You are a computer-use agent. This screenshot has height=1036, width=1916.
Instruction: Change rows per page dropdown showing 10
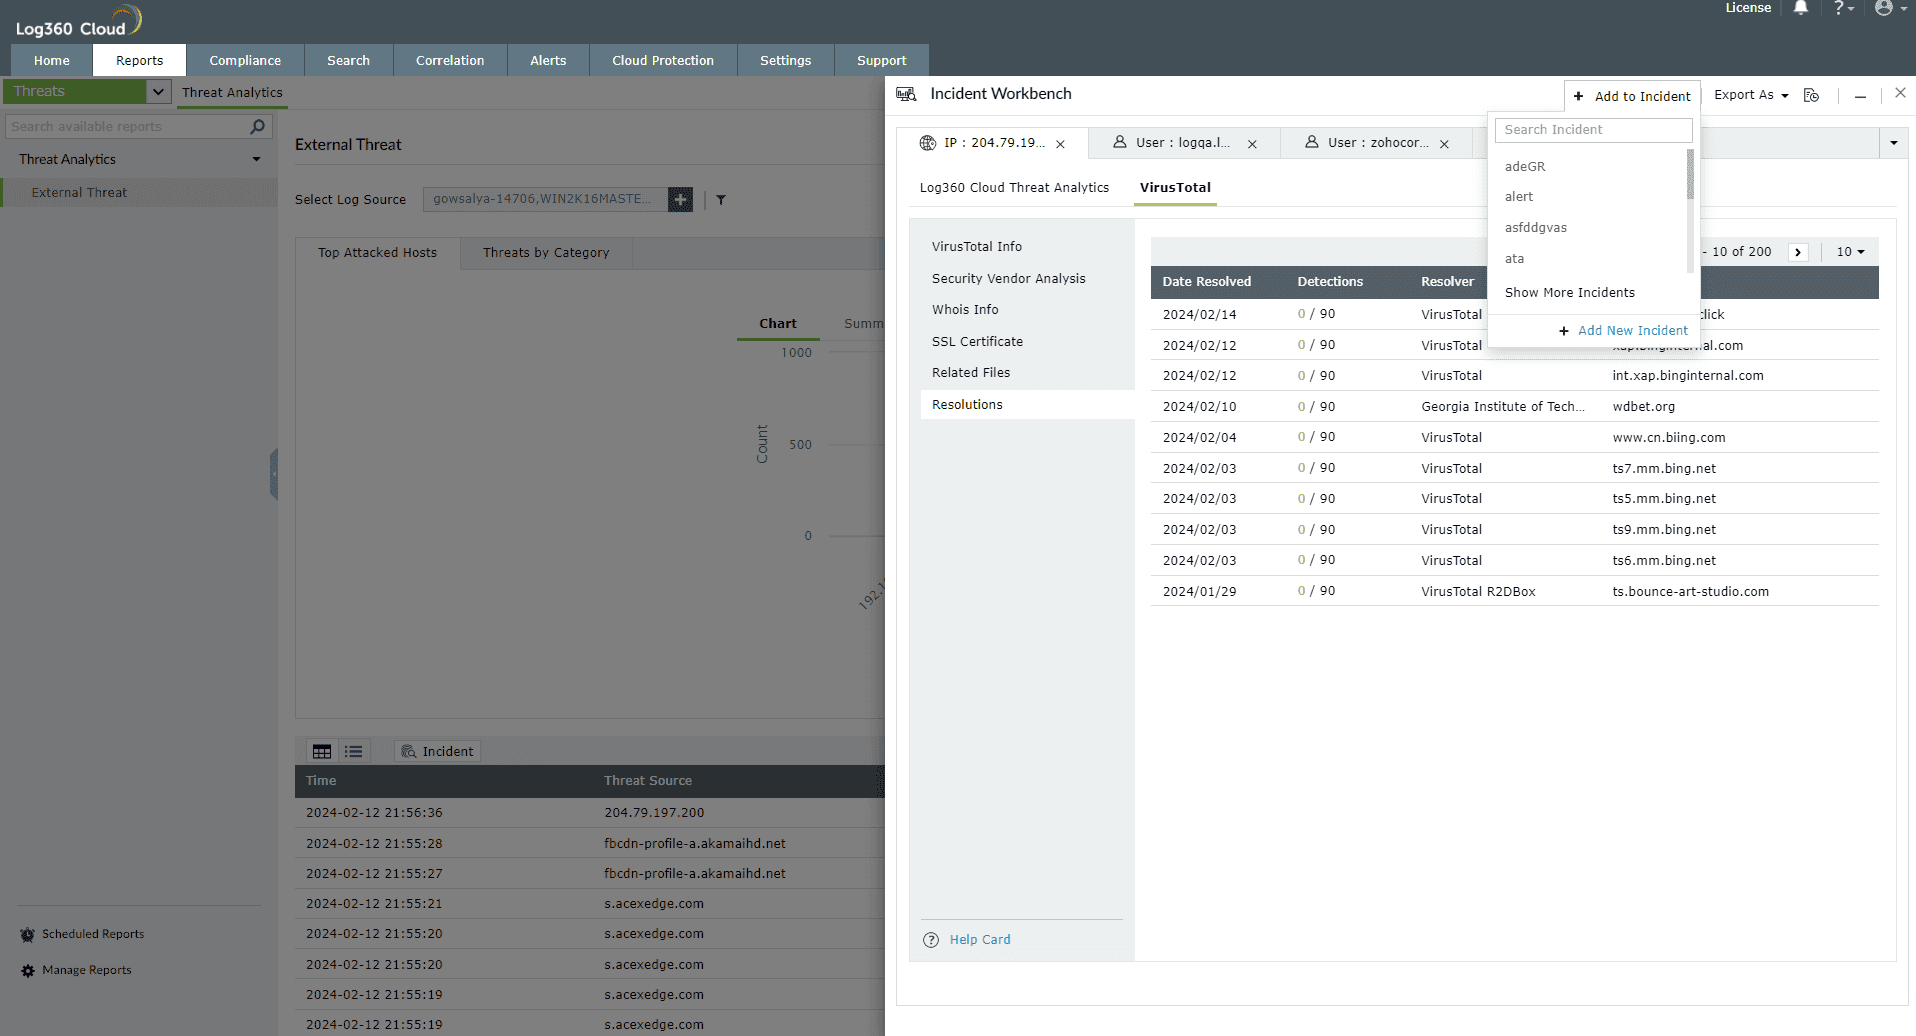[x=1850, y=252]
